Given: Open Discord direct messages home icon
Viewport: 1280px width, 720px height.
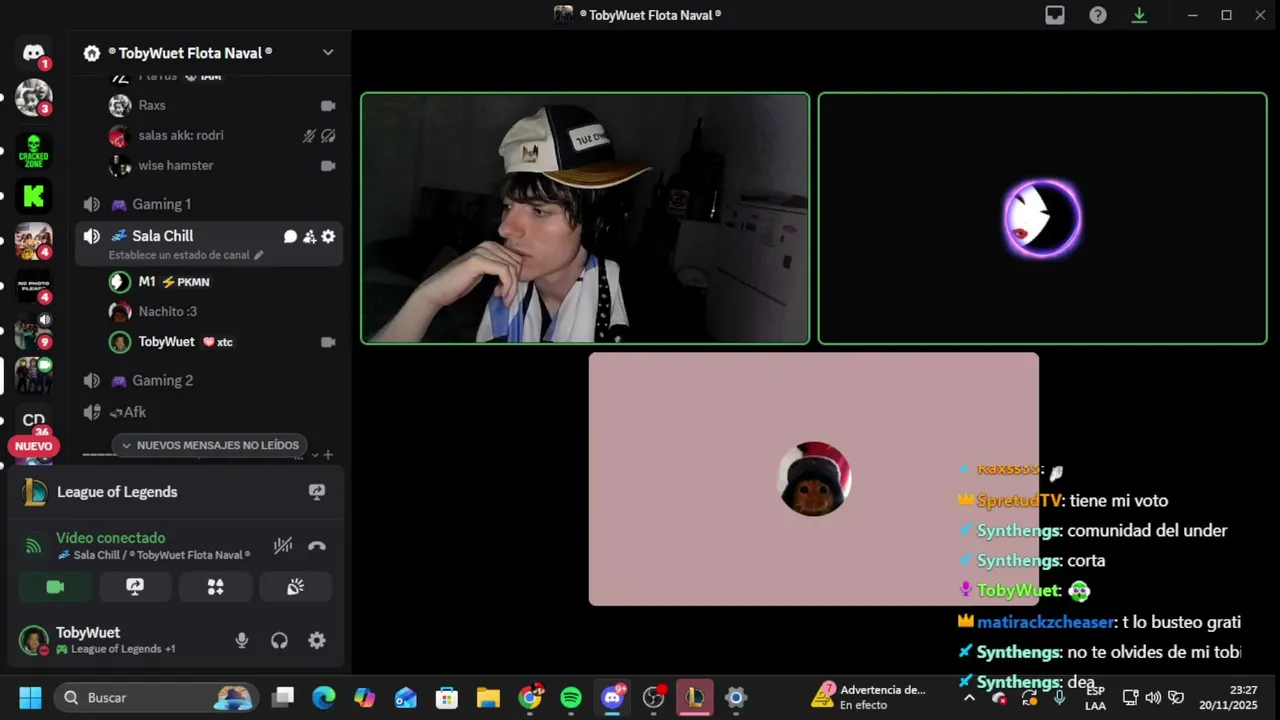Looking at the screenshot, I should (x=33, y=53).
